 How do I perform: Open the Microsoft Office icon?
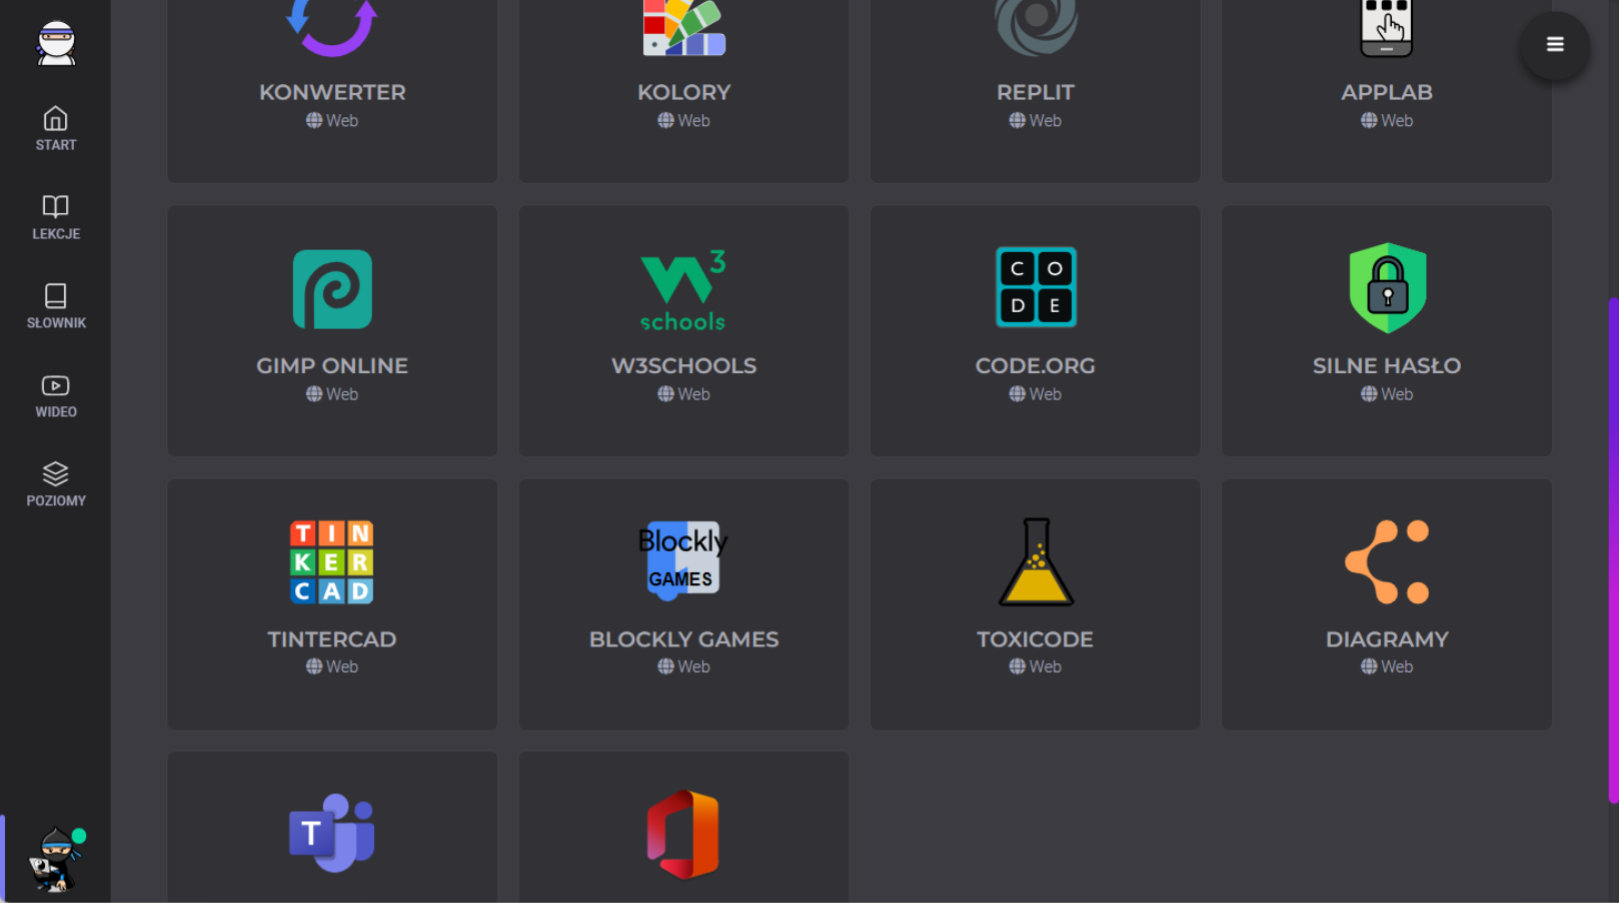tap(683, 834)
